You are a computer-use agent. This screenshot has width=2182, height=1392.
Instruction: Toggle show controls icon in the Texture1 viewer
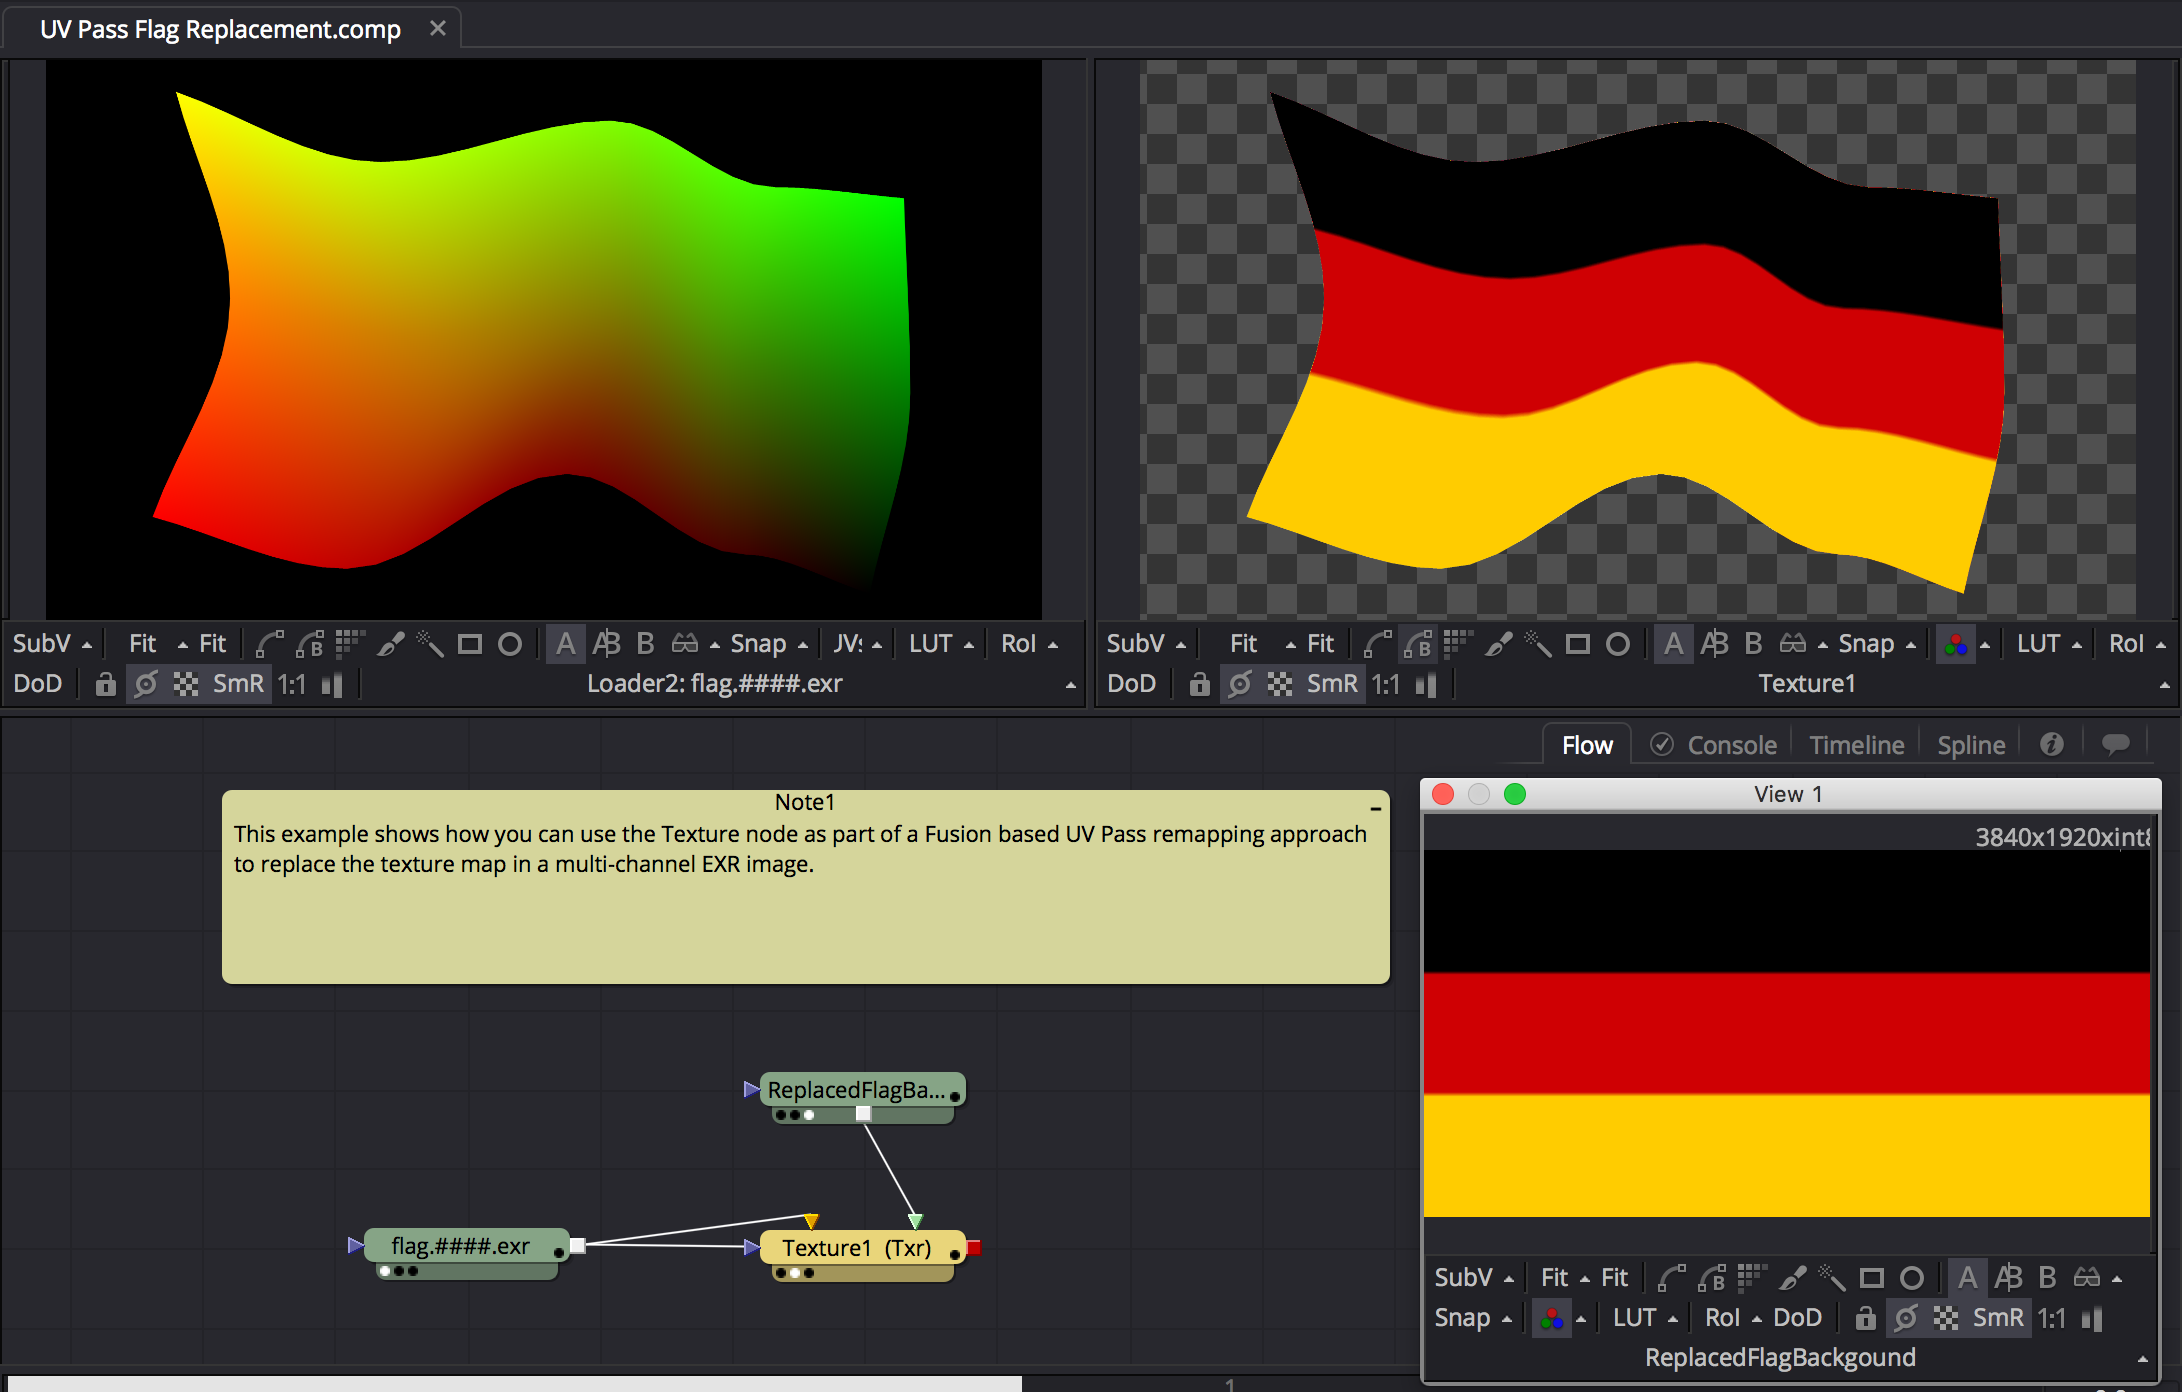click(x=1240, y=684)
